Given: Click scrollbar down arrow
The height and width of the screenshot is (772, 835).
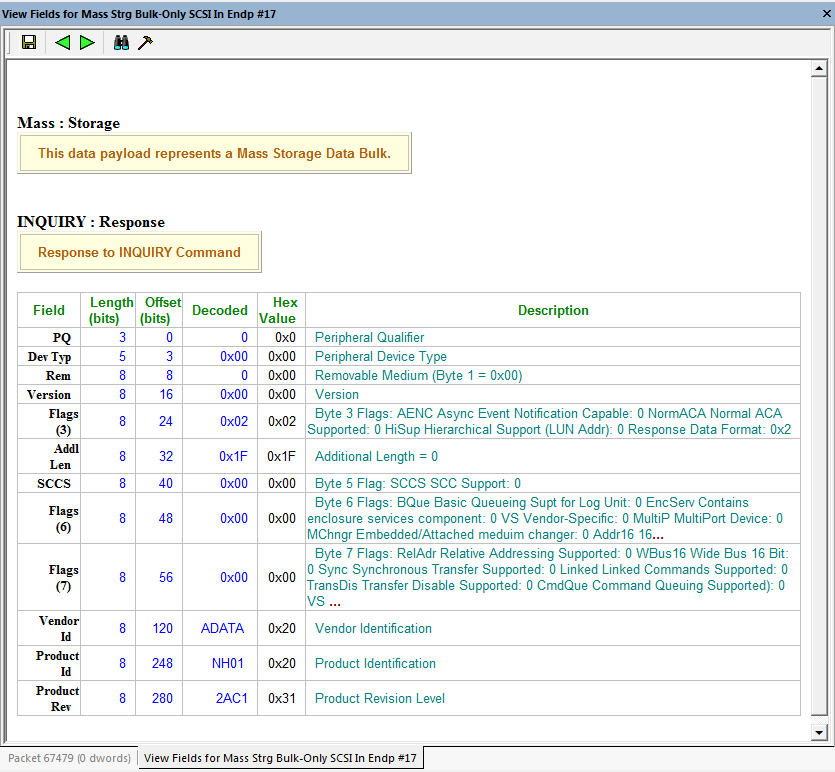Looking at the screenshot, I should click(x=819, y=733).
